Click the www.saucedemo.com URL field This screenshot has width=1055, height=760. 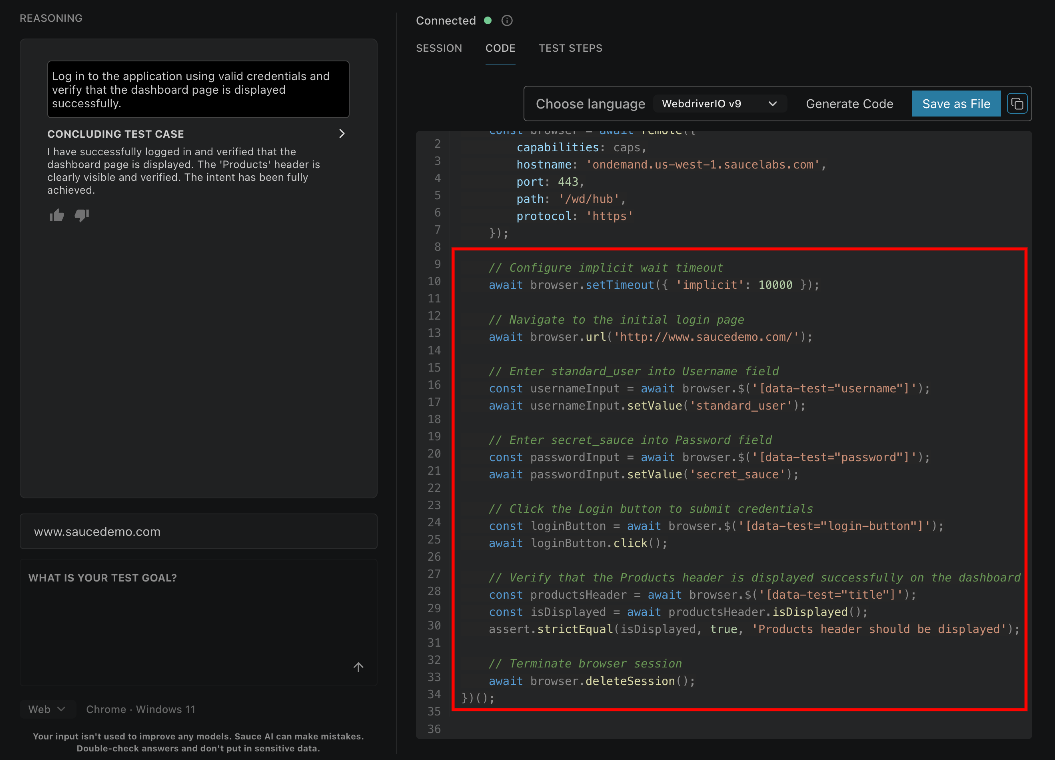coord(198,531)
